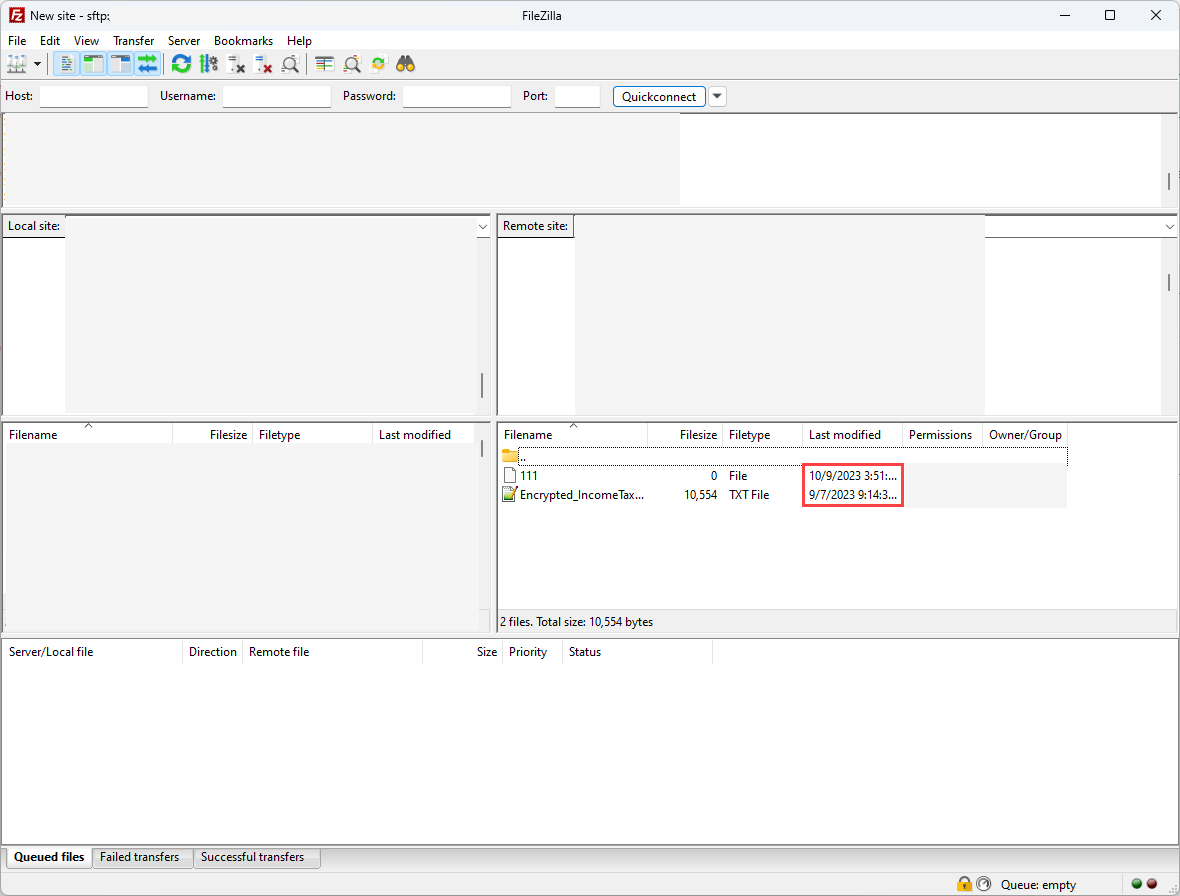This screenshot has width=1180, height=896.
Task: Click the red activity indicator LED
Action: click(x=1151, y=884)
